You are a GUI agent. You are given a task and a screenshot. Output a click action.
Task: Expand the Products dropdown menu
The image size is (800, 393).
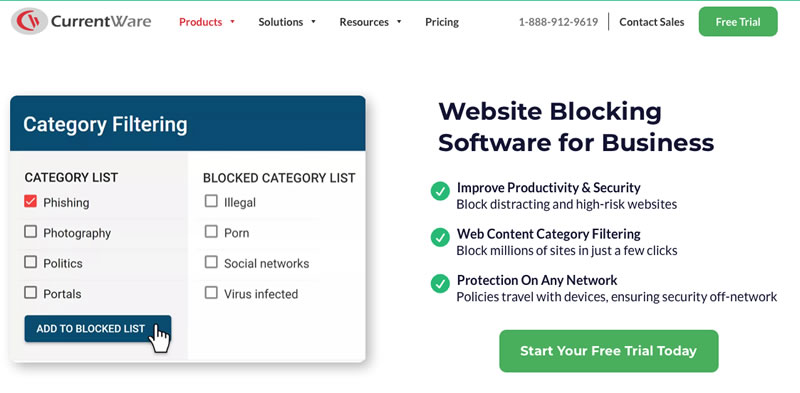coord(207,22)
